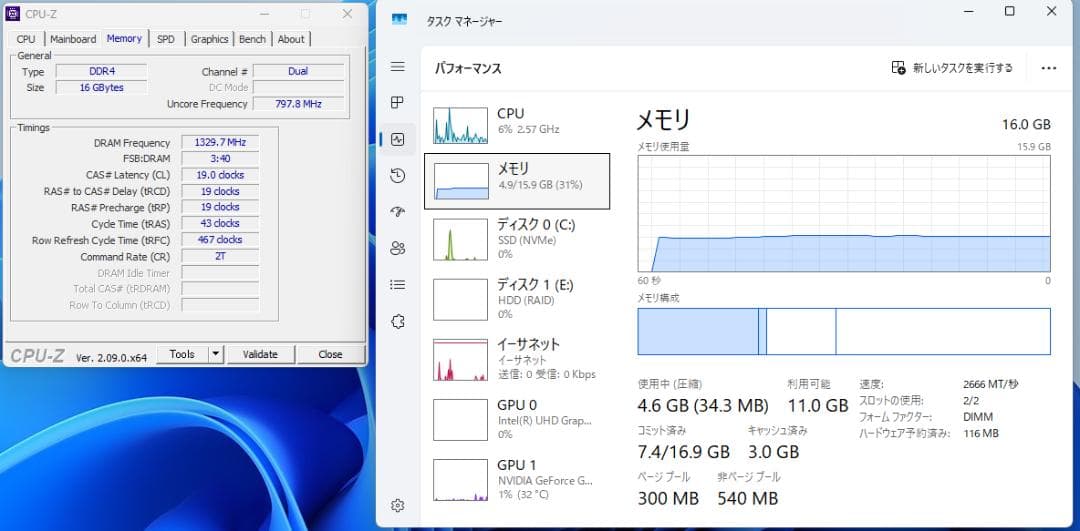Click the DDR4 Type field in CPU-Z
Viewport: 1080px width, 531px height.
pyautogui.click(x=101, y=71)
